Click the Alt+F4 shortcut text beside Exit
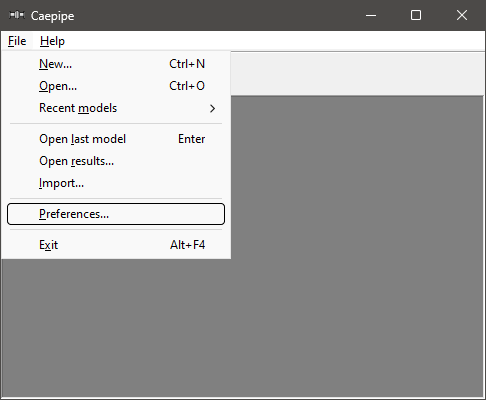This screenshot has width=486, height=400. [188, 245]
